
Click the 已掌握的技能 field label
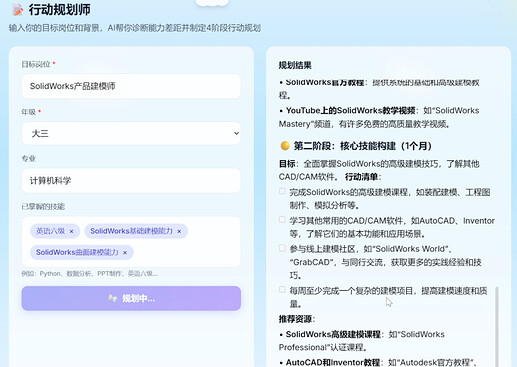point(43,207)
